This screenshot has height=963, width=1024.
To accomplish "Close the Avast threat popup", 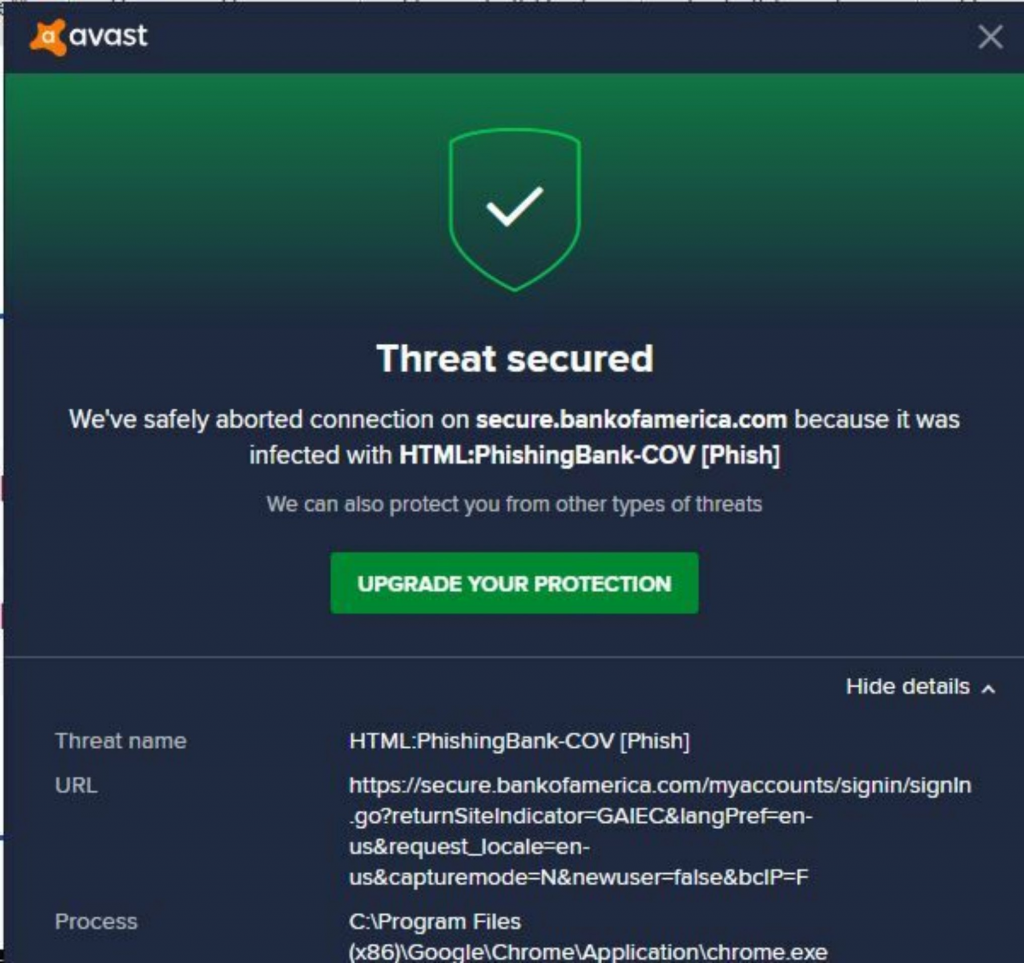I will click(990, 37).
